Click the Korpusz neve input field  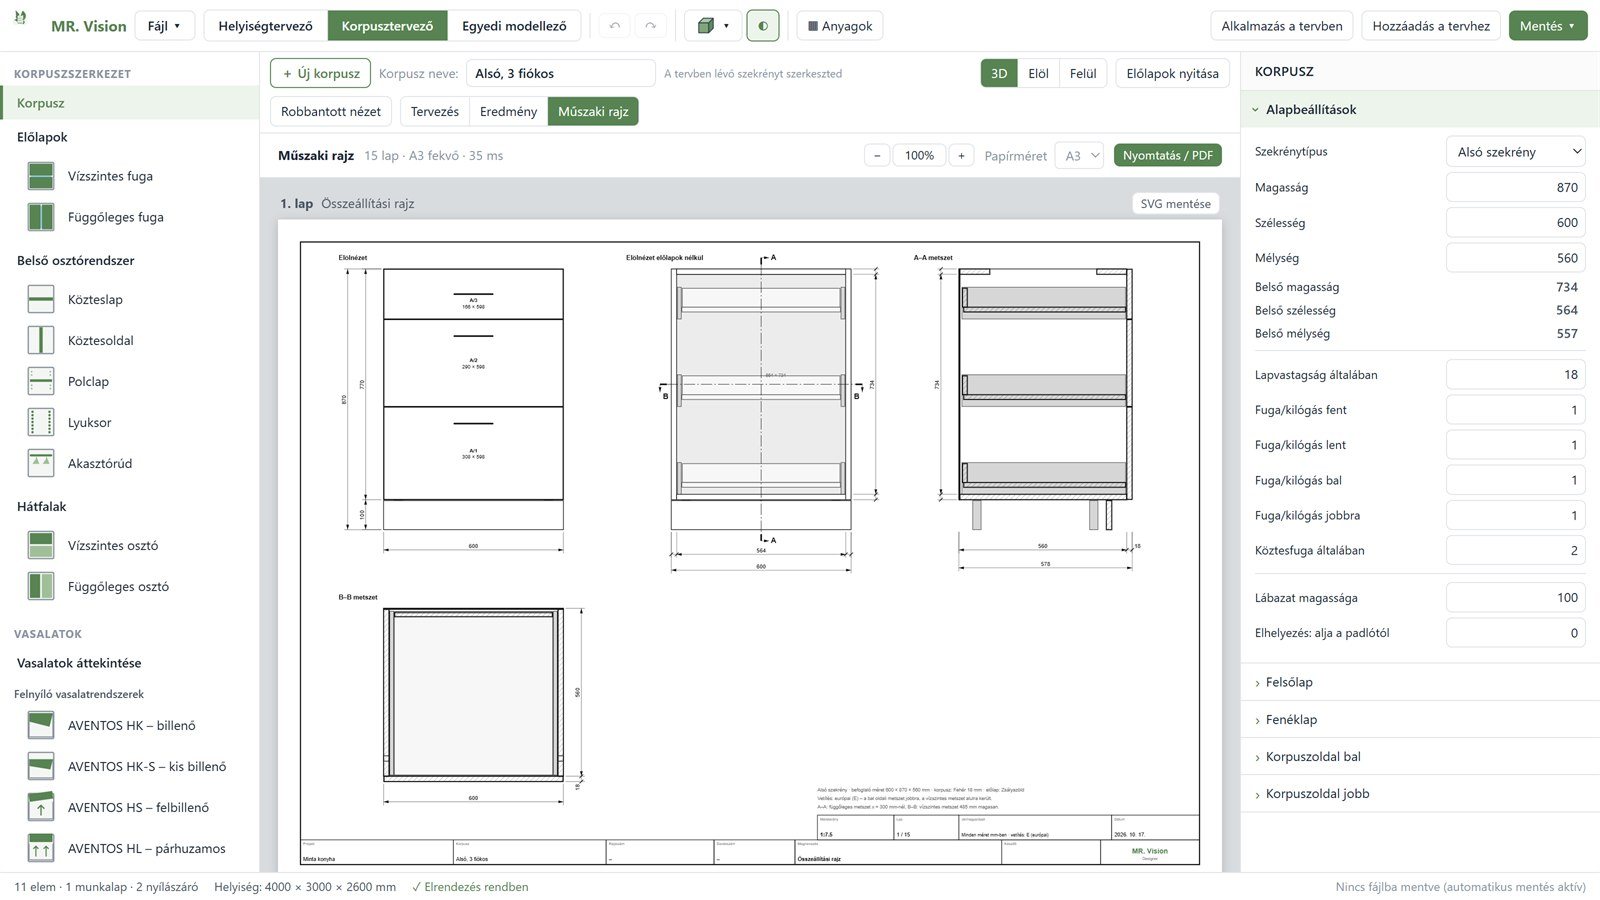pos(561,73)
